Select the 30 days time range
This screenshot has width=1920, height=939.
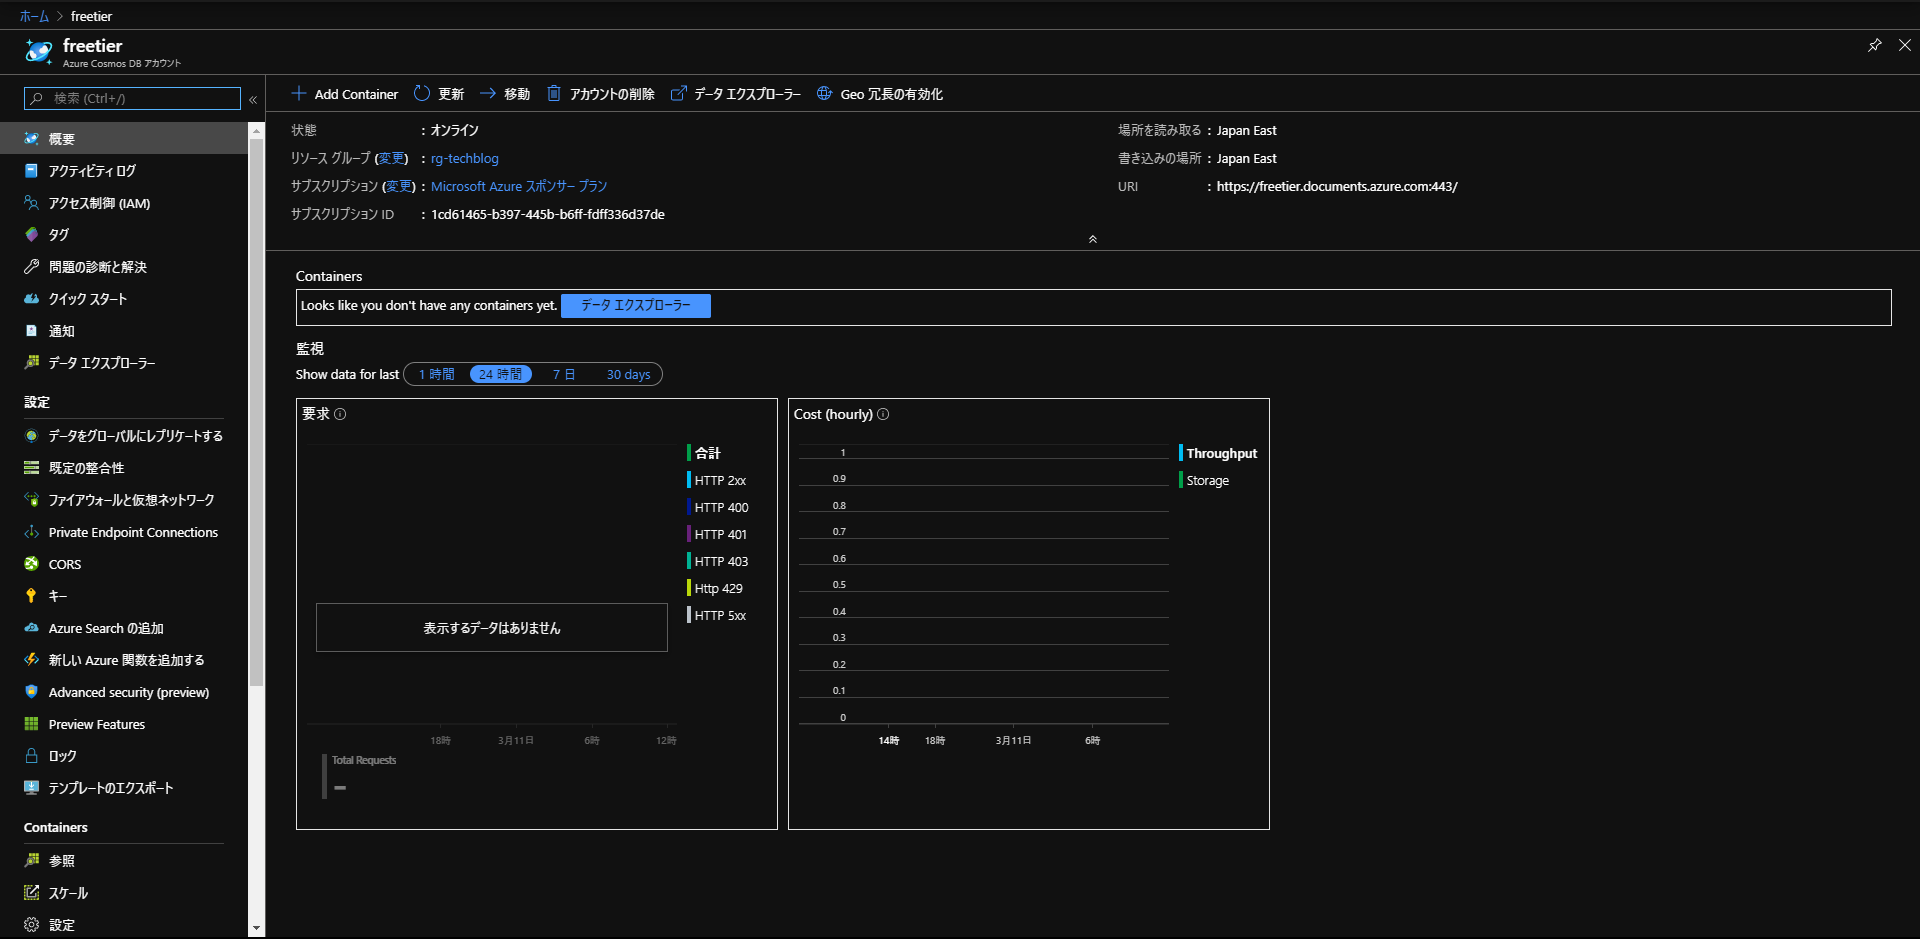coord(628,374)
